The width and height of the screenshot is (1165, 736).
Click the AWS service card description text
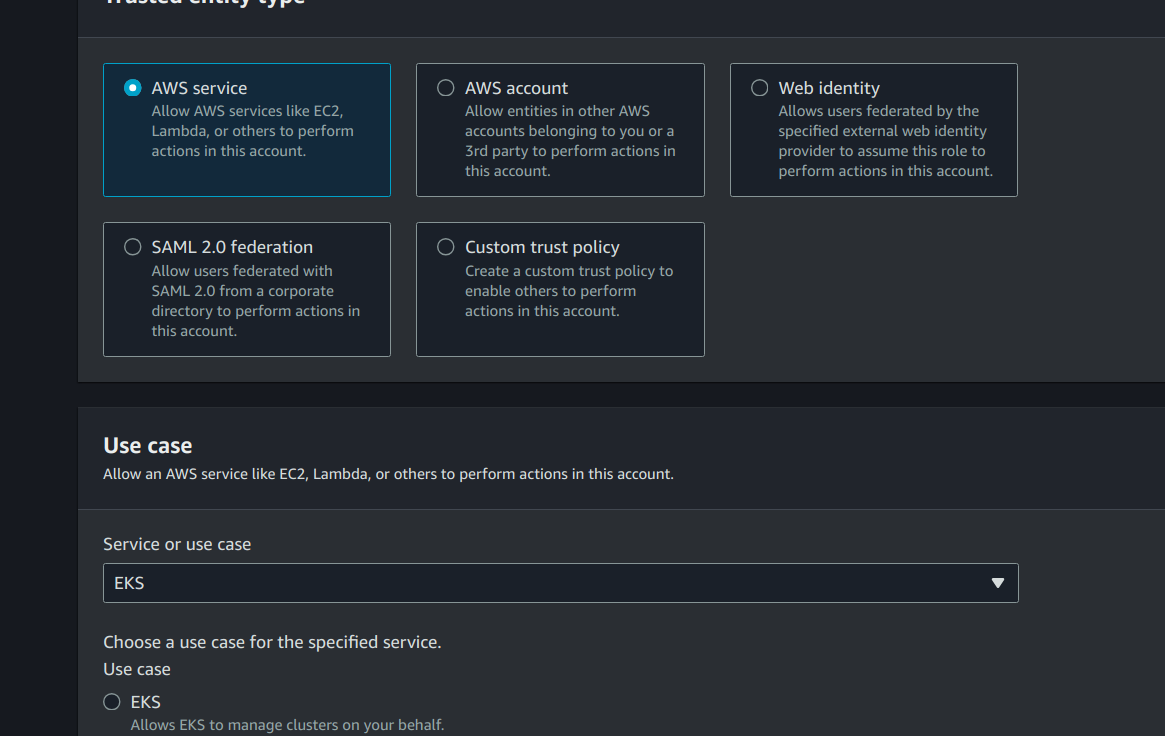(253, 131)
